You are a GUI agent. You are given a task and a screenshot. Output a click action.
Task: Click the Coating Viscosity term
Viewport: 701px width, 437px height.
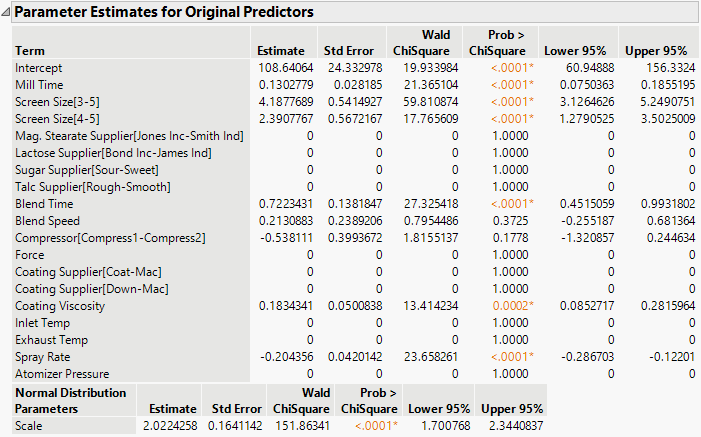pos(59,305)
